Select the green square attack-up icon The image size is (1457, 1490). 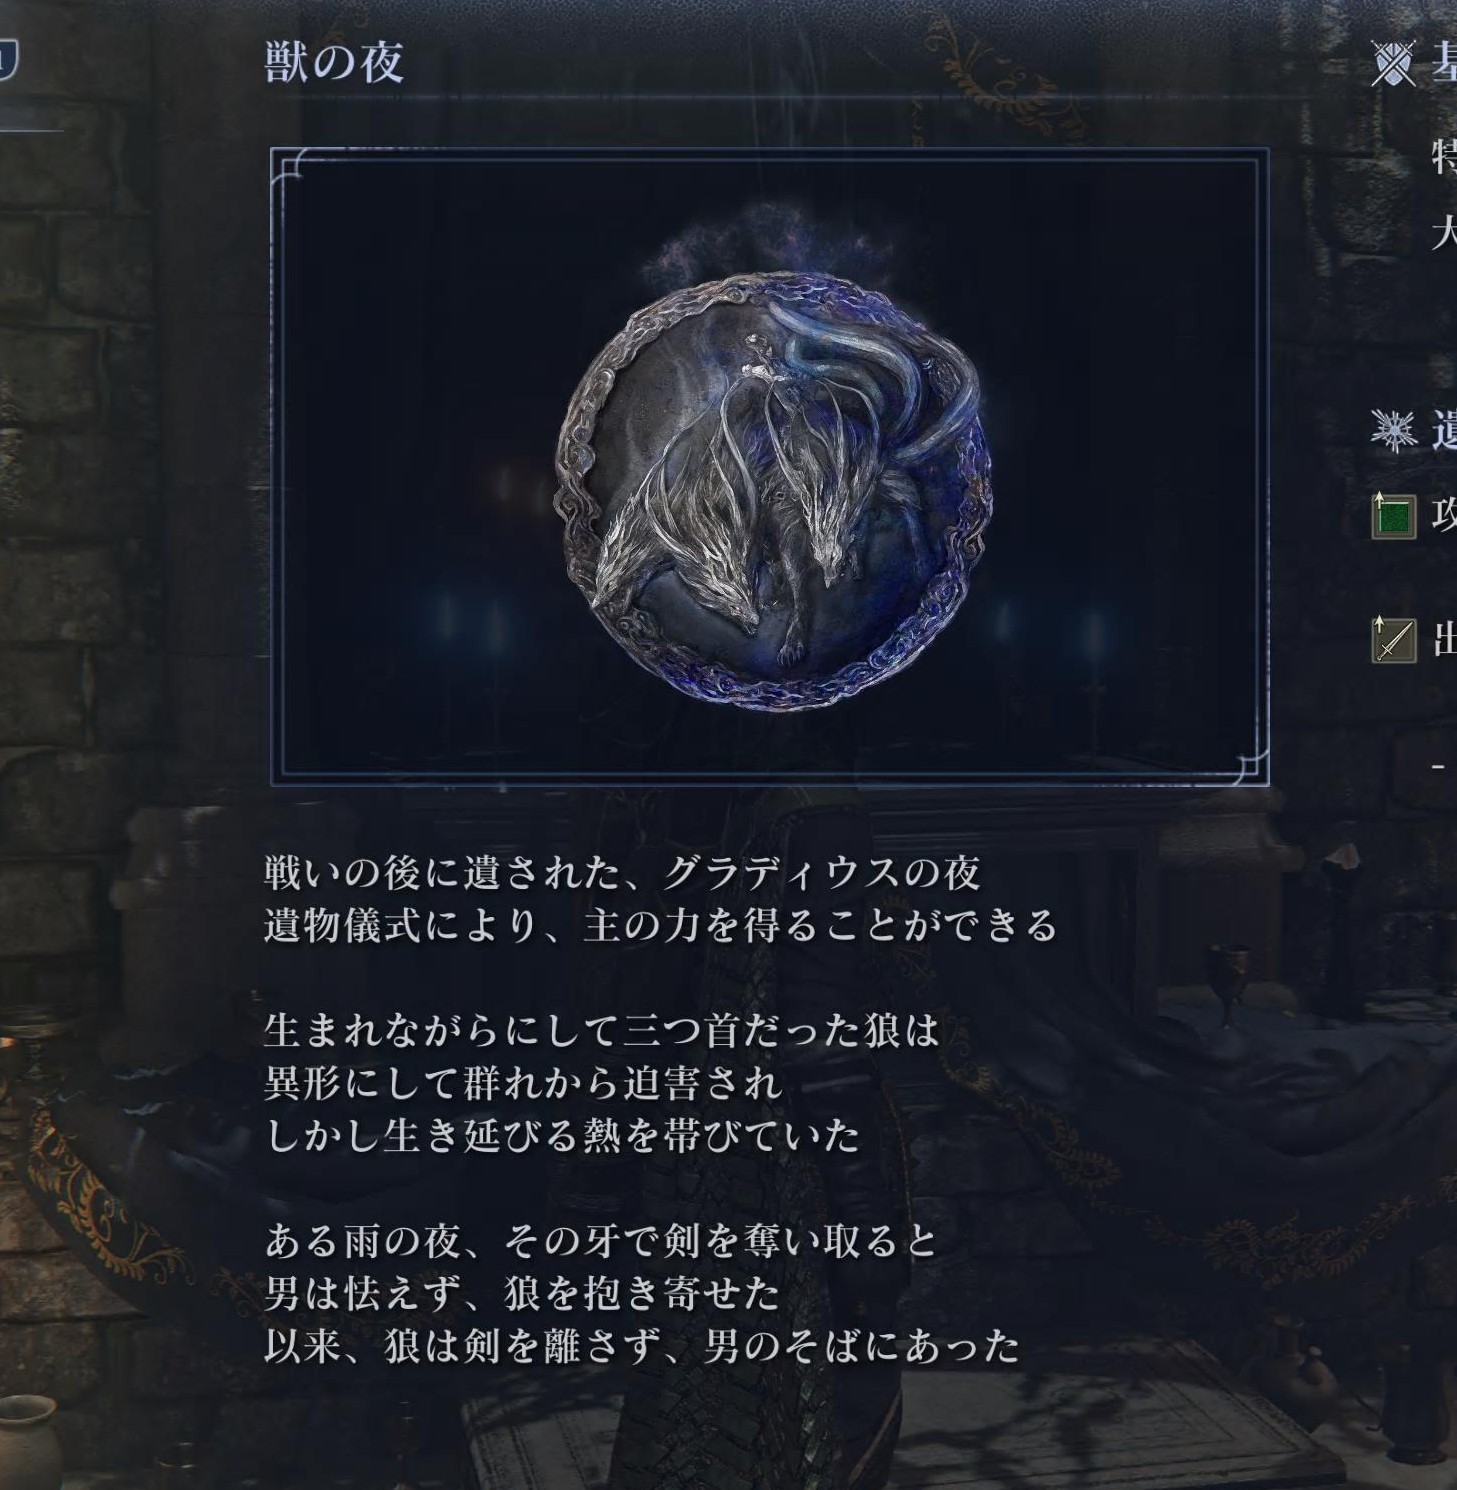coord(1394,516)
